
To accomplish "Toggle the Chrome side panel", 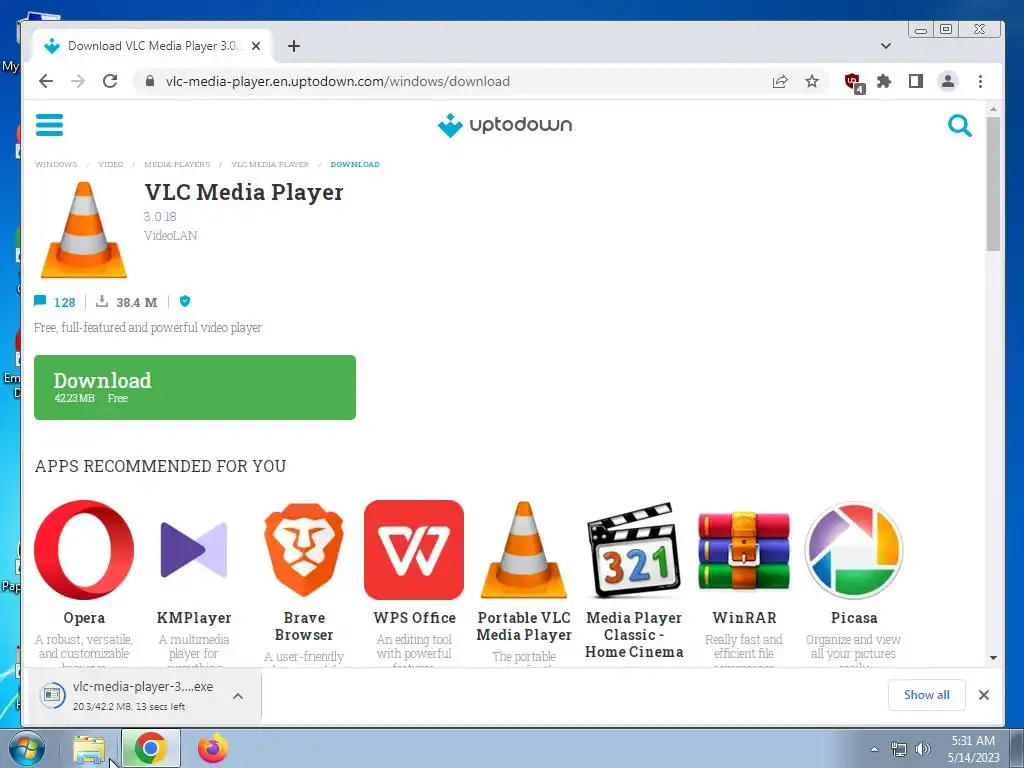I will click(916, 82).
